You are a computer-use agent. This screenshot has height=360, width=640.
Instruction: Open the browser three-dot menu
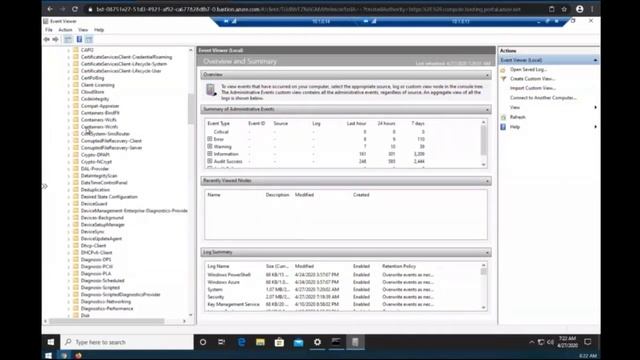(x=592, y=9)
